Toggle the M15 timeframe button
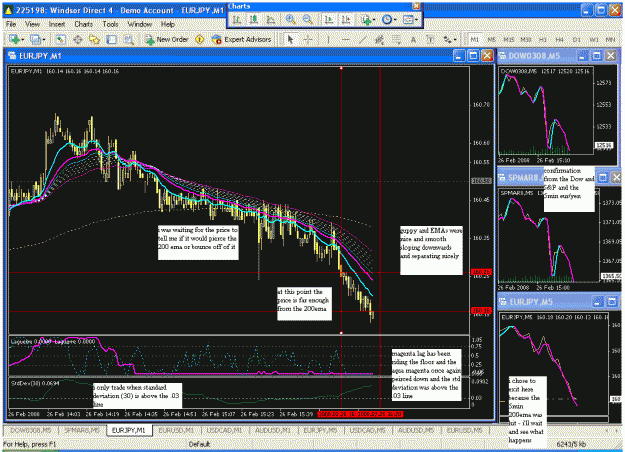This screenshot has height=452, width=625. [x=509, y=39]
